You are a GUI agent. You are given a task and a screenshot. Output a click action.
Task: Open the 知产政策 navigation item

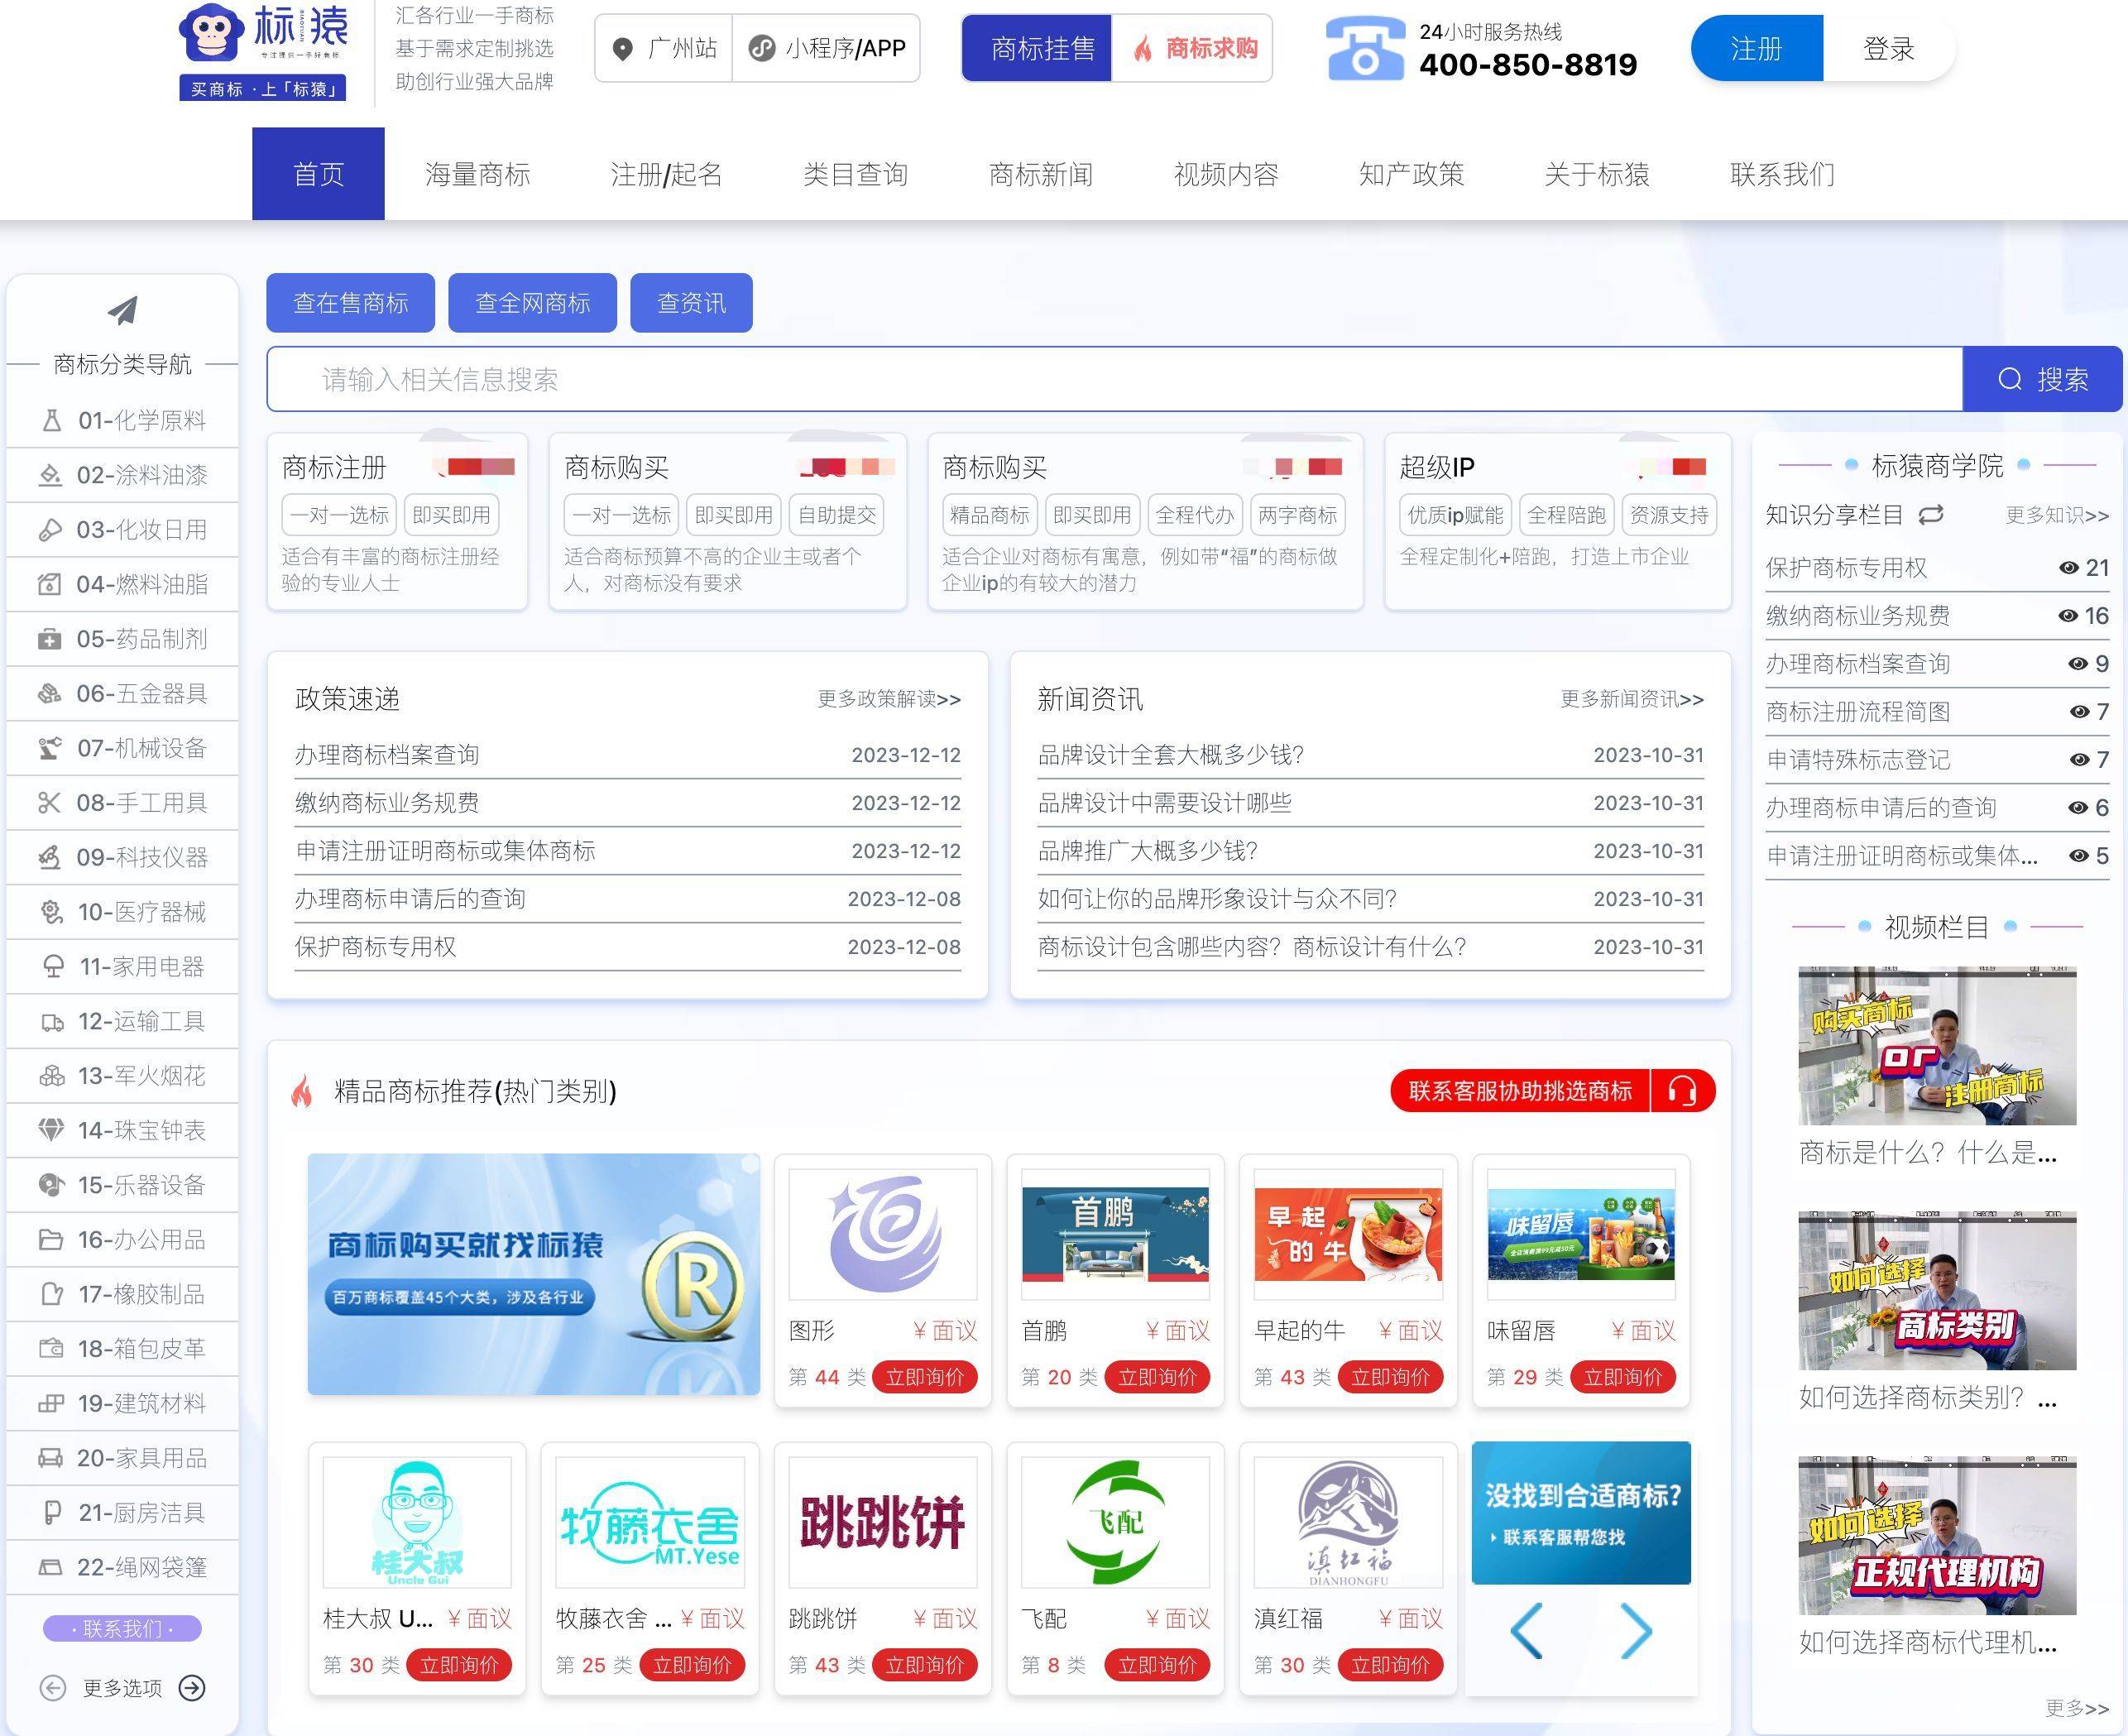[1411, 173]
